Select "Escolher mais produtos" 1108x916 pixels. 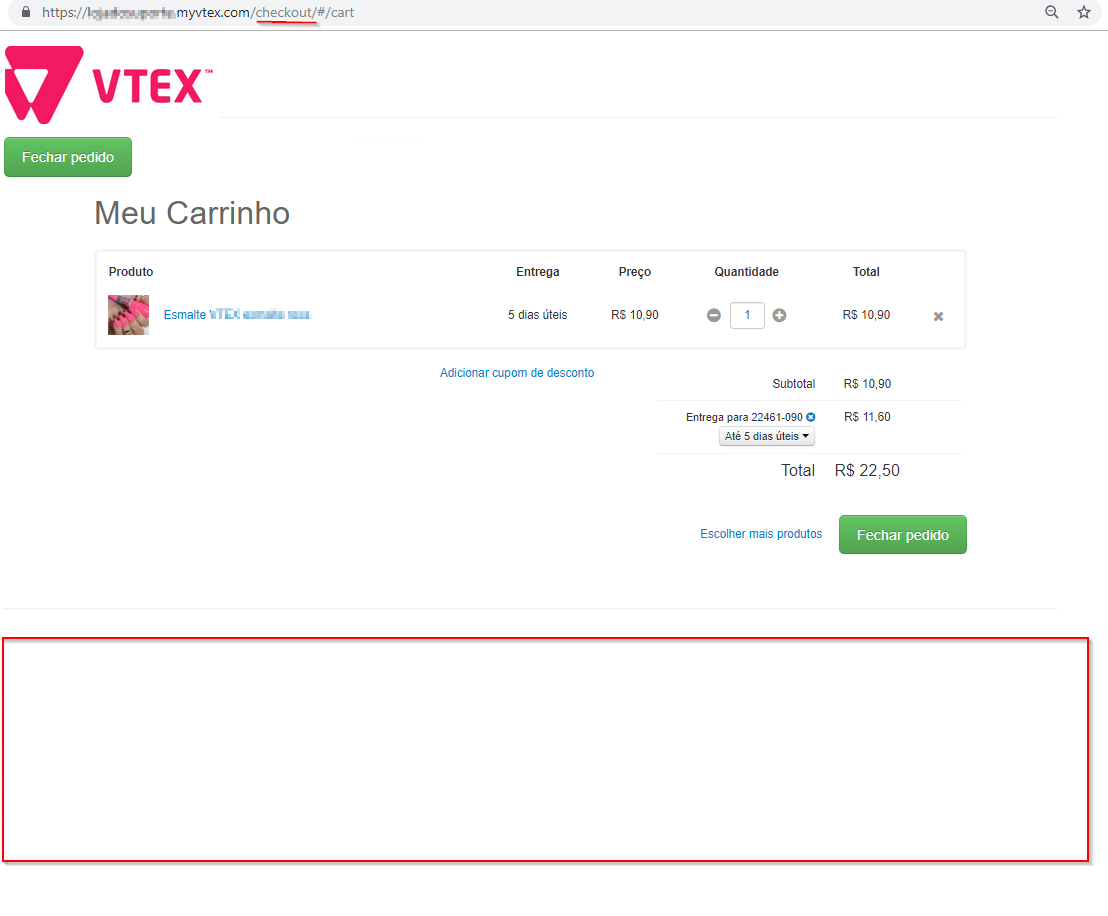click(760, 534)
